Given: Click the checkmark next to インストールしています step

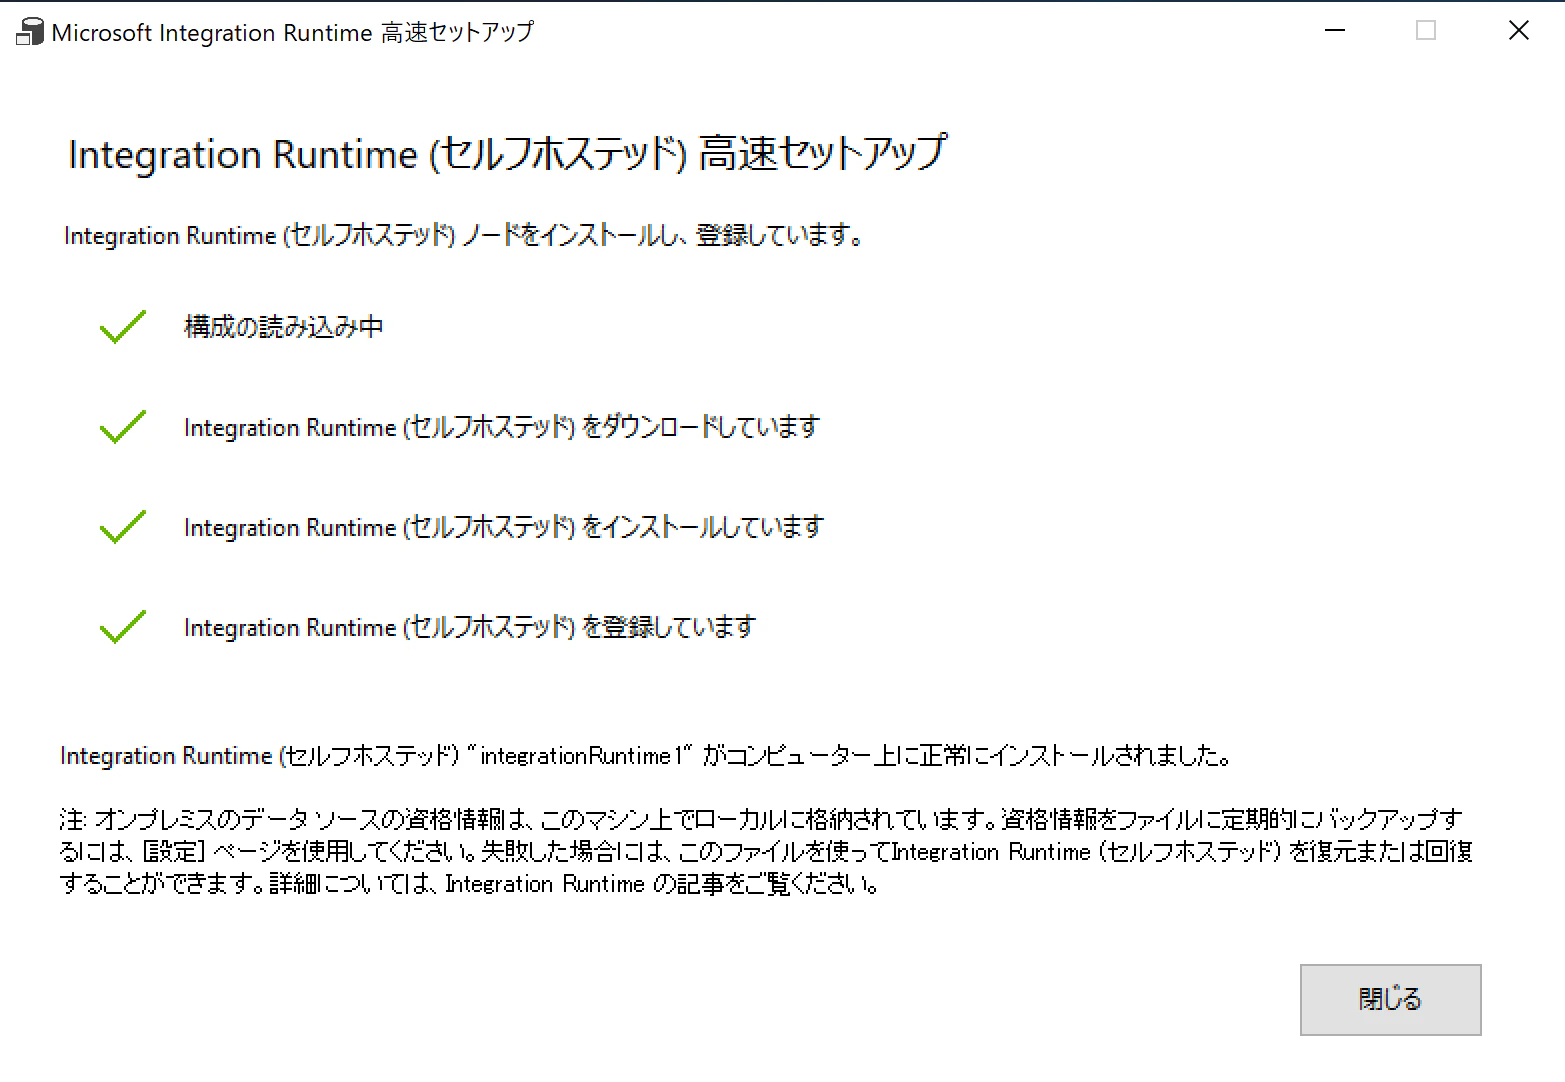Looking at the screenshot, I should click(123, 527).
